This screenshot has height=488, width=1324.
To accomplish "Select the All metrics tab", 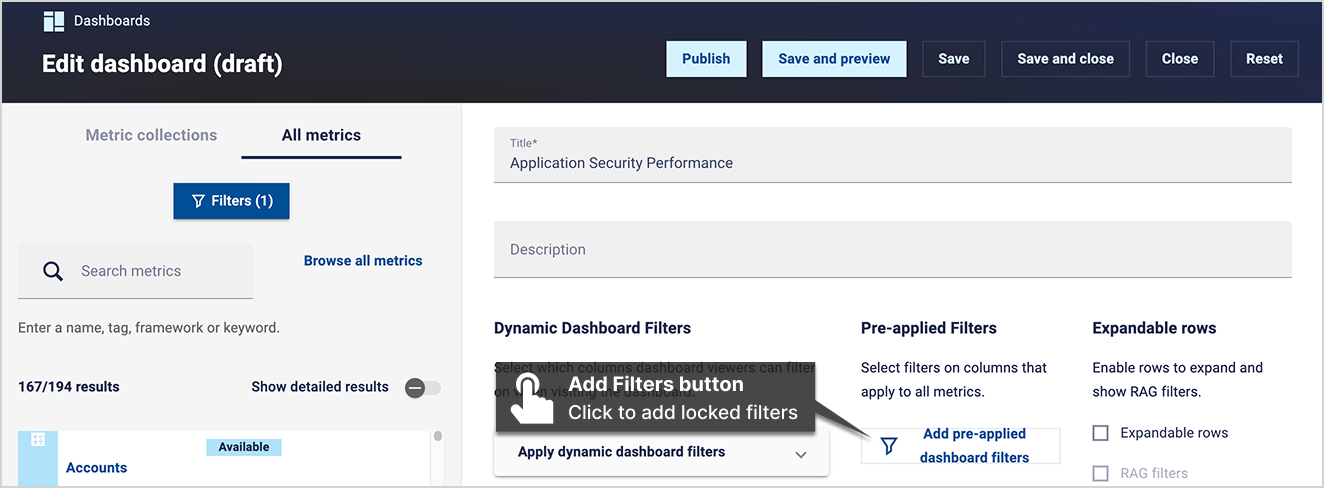I will (321, 135).
